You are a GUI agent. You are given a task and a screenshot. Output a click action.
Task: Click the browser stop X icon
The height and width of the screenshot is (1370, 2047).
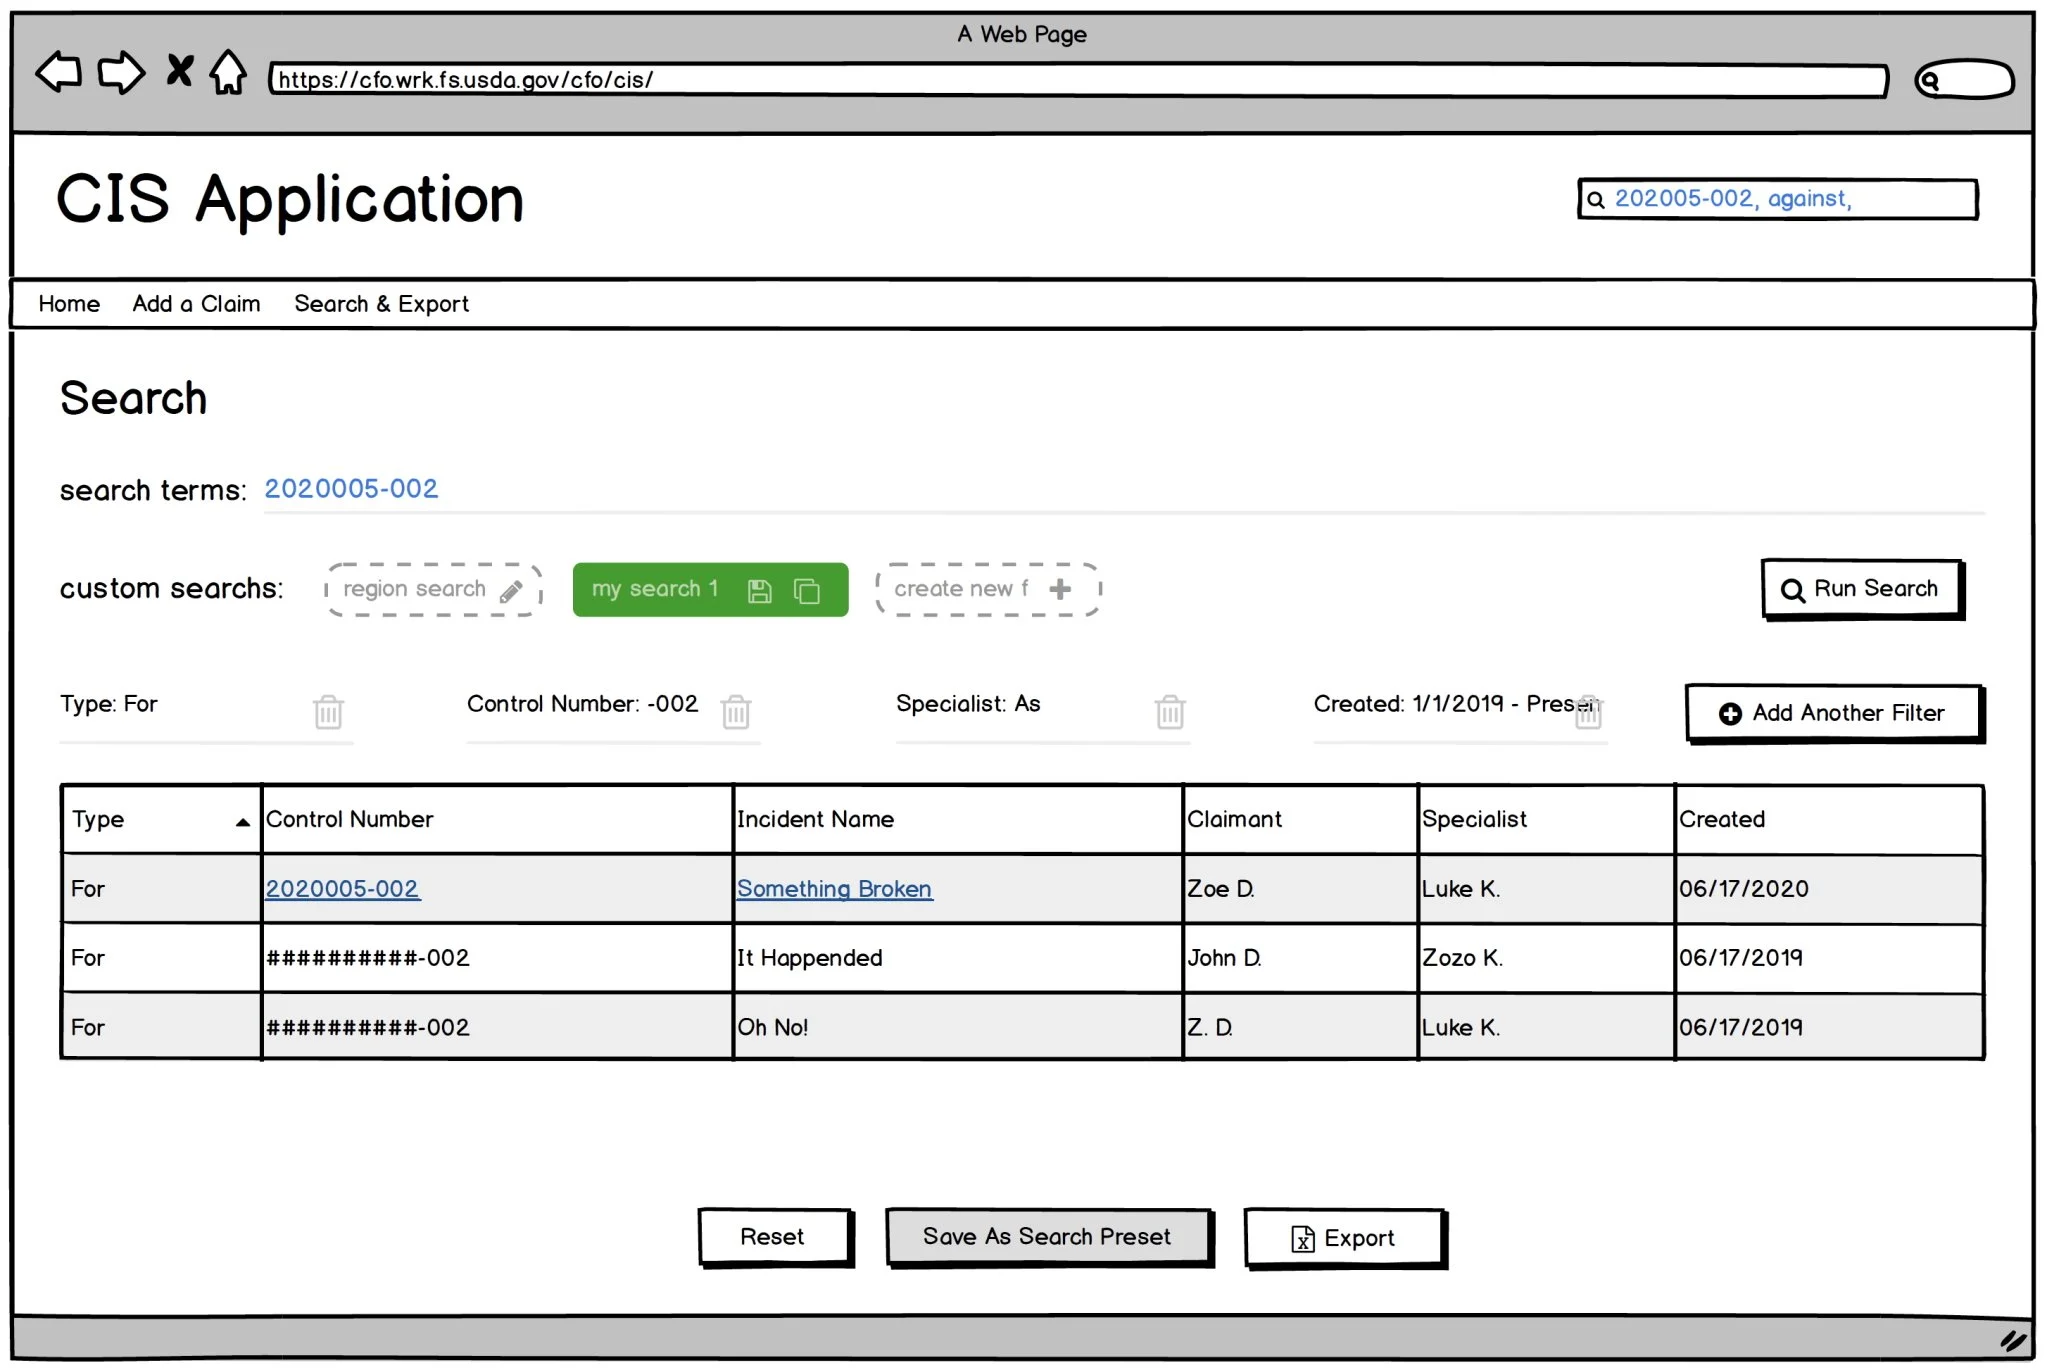179,71
